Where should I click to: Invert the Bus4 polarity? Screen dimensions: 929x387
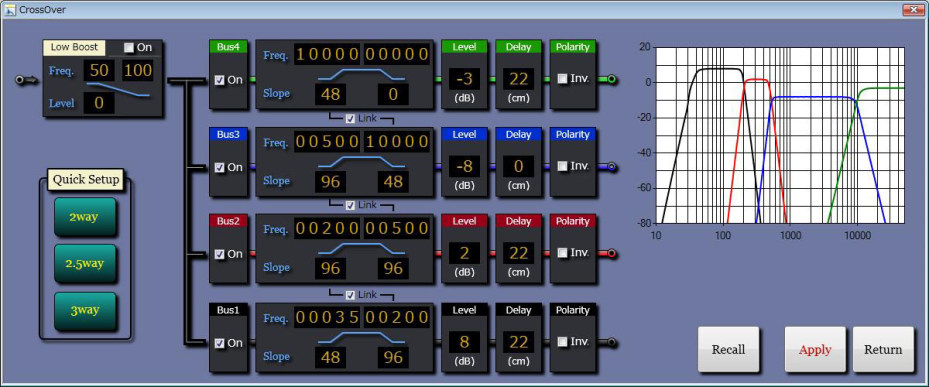(562, 79)
